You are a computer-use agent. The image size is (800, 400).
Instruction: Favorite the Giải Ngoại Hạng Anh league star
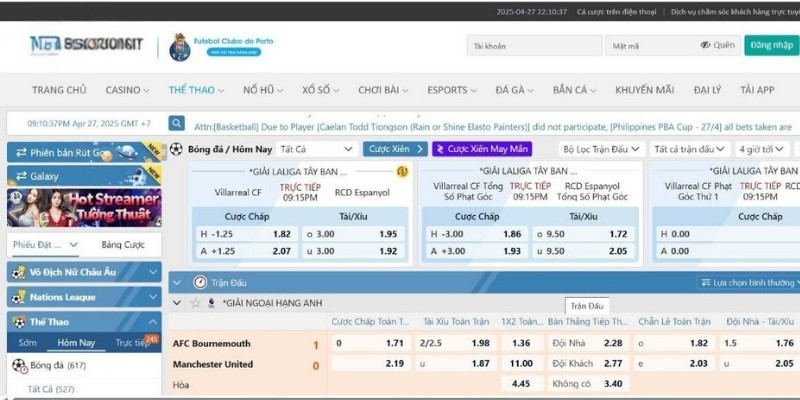[194, 303]
